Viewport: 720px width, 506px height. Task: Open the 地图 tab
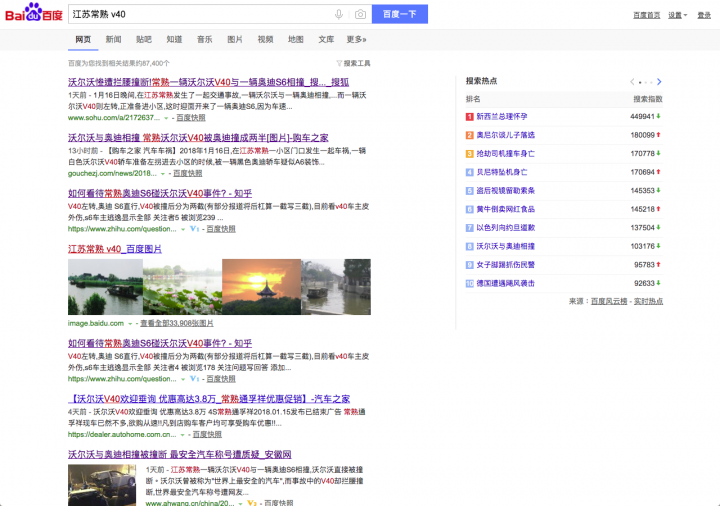(296, 39)
